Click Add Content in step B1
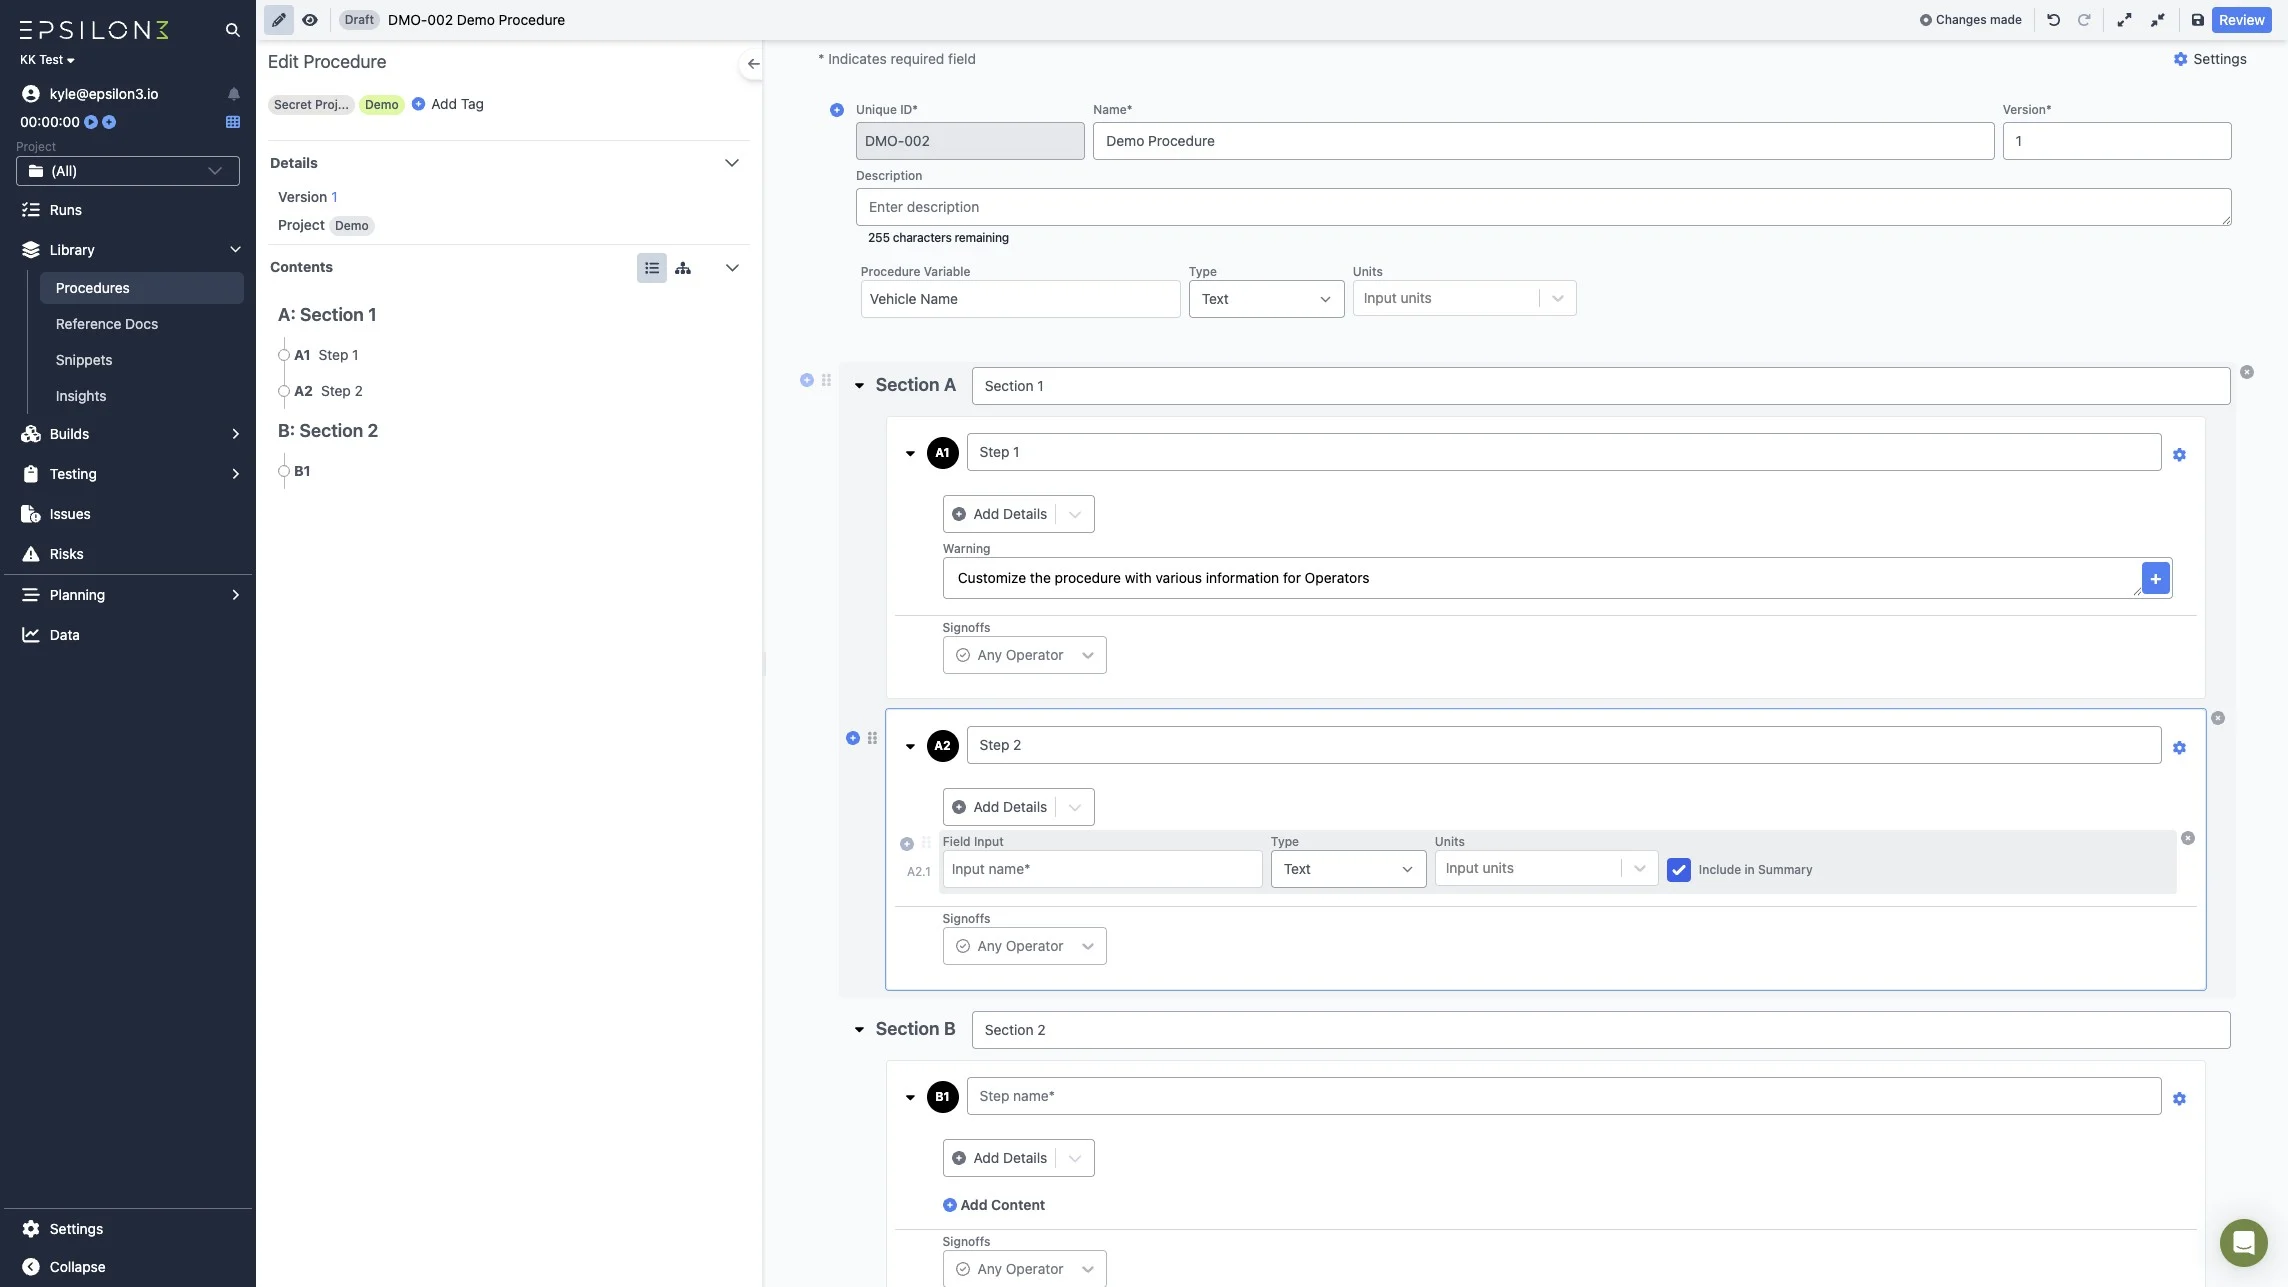This screenshot has height=1287, width=2288. tap(994, 1205)
